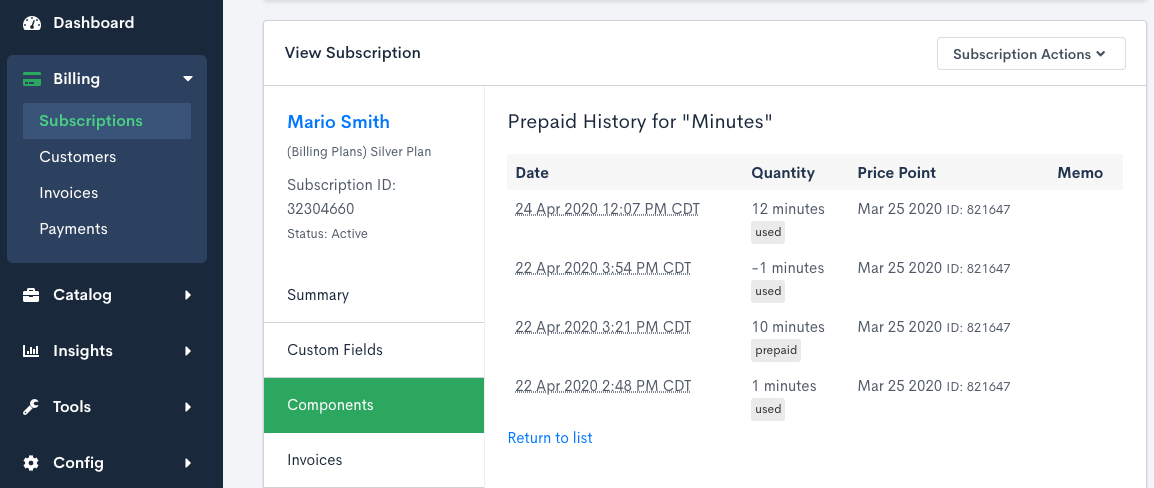The image size is (1154, 488).
Task: Expand the Tools menu arrow
Action: (x=188, y=407)
